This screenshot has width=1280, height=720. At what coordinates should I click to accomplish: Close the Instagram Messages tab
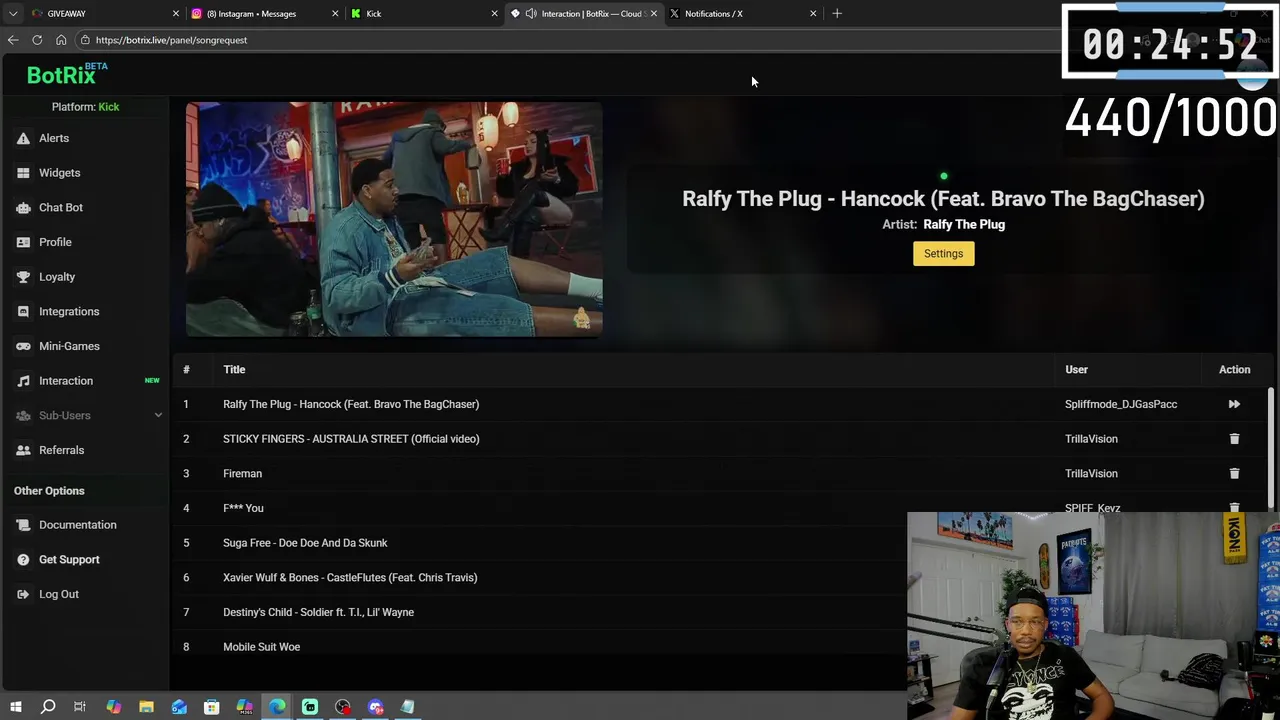click(335, 13)
